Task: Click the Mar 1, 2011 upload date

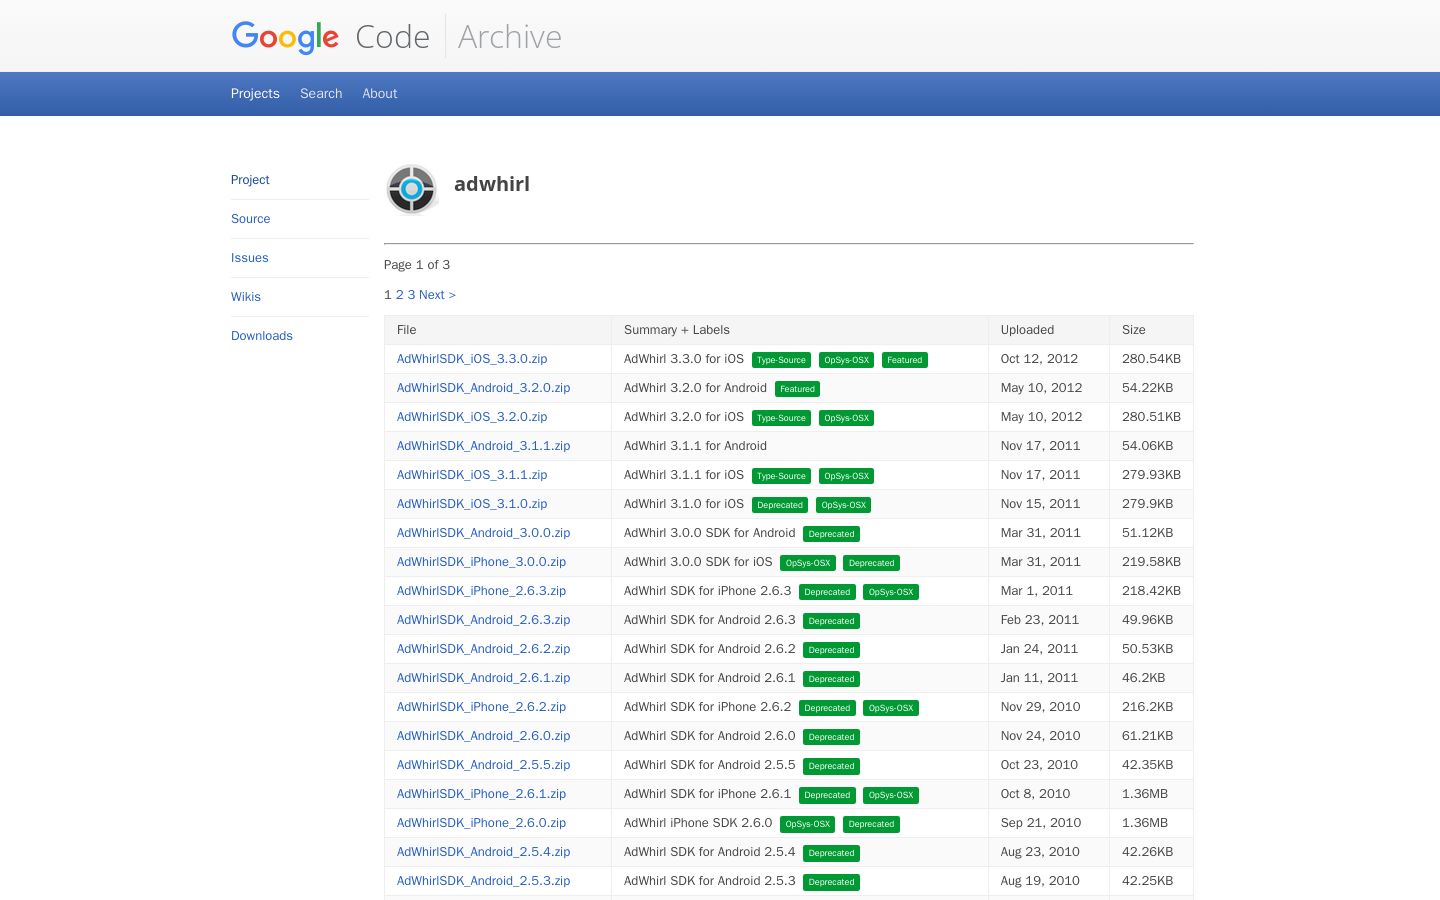Action: click(1037, 591)
